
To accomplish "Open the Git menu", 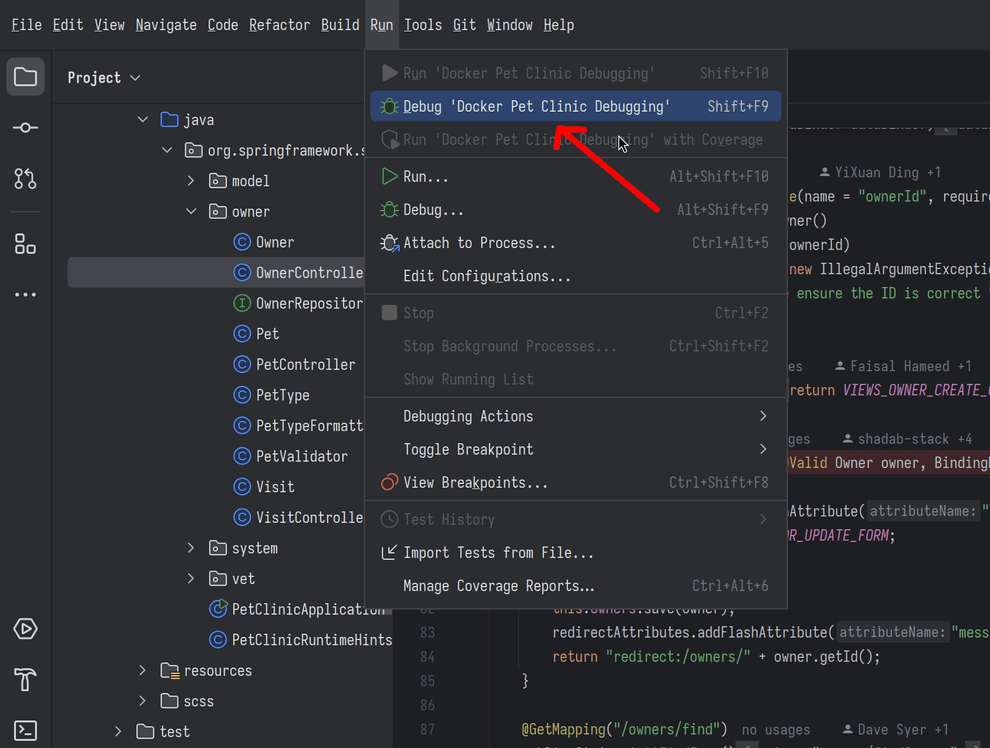I will pos(464,24).
